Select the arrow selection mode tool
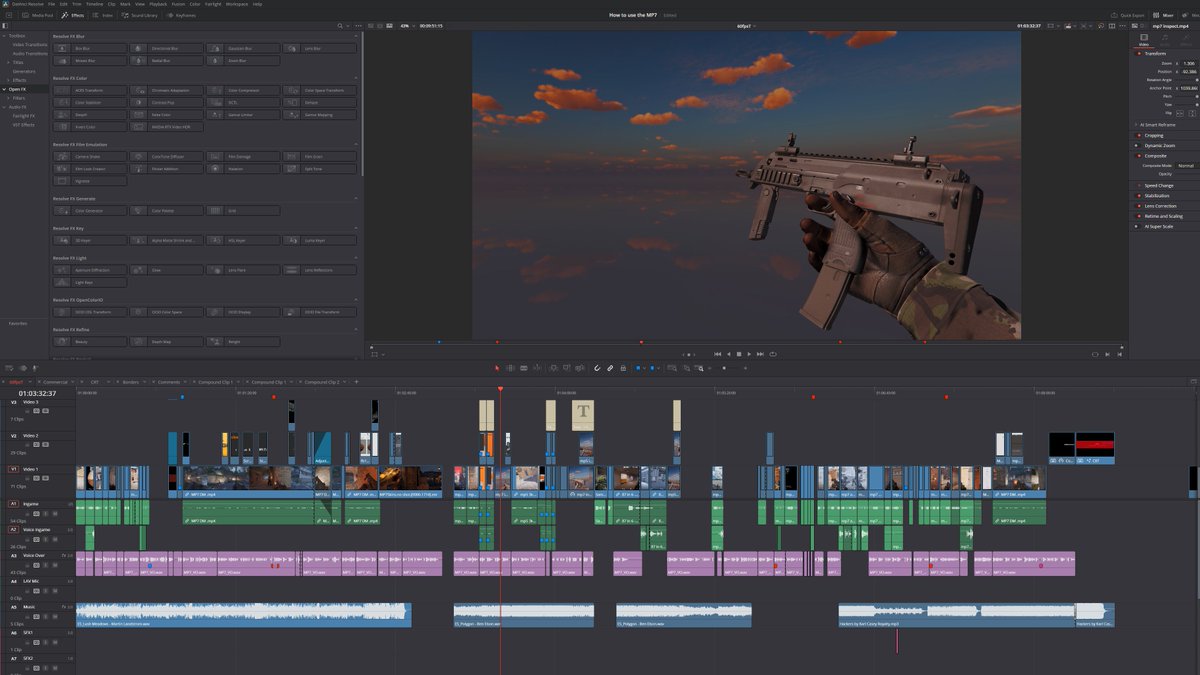The width and height of the screenshot is (1200, 675). tap(497, 368)
